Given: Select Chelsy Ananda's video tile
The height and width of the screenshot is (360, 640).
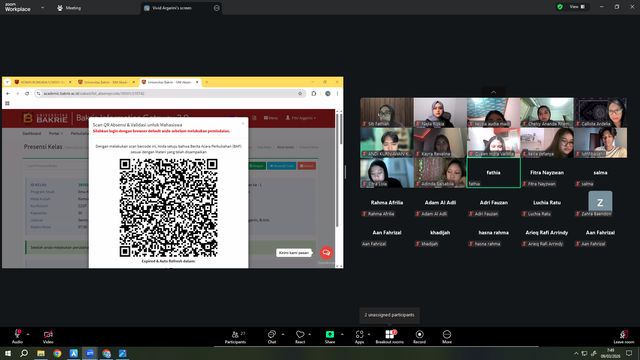Looking at the screenshot, I should [547, 112].
